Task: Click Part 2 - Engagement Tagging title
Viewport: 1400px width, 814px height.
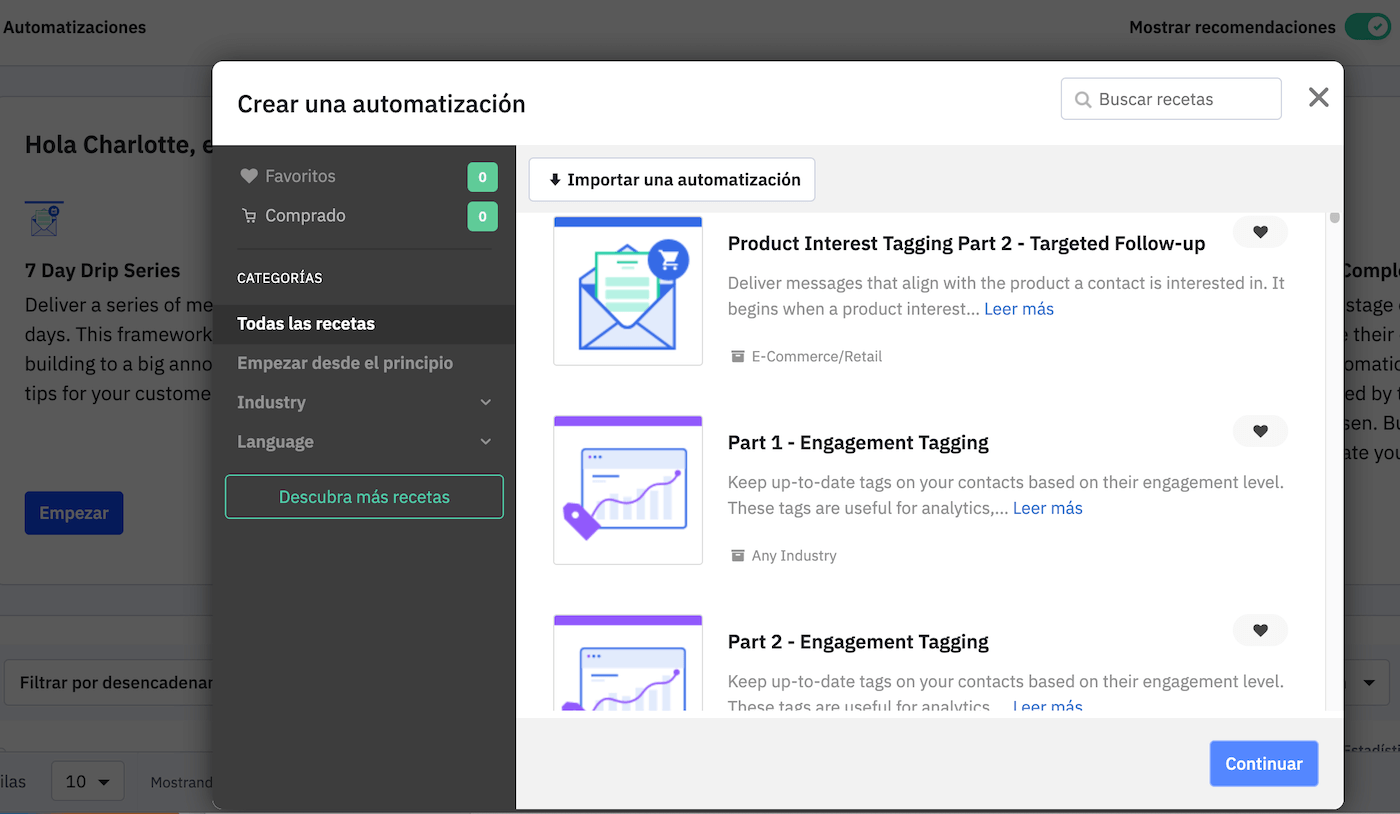Action: click(858, 641)
